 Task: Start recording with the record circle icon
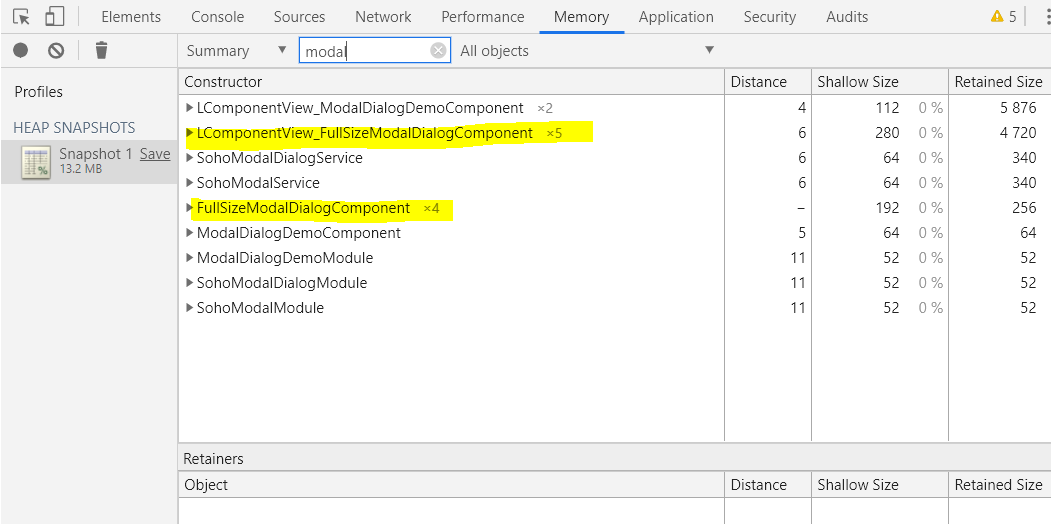coord(21,50)
